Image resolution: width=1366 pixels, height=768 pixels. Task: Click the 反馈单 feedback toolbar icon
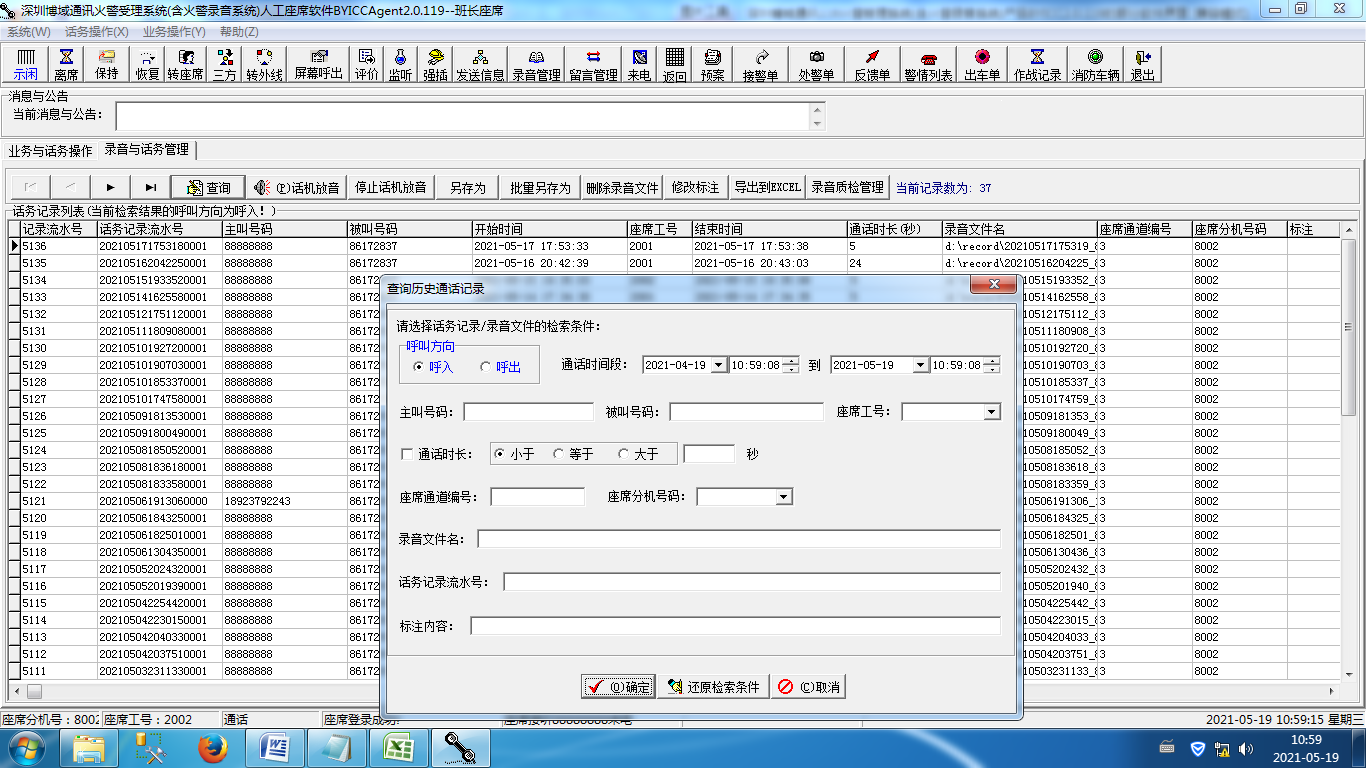[872, 65]
